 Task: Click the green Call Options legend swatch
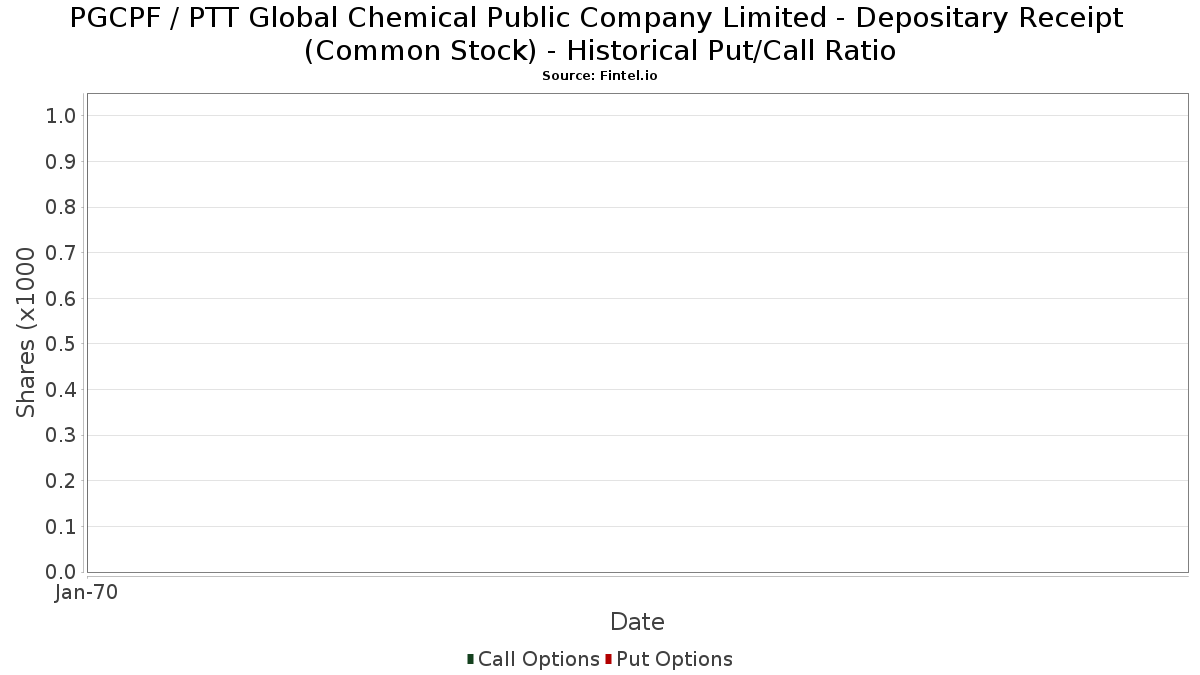(470, 659)
